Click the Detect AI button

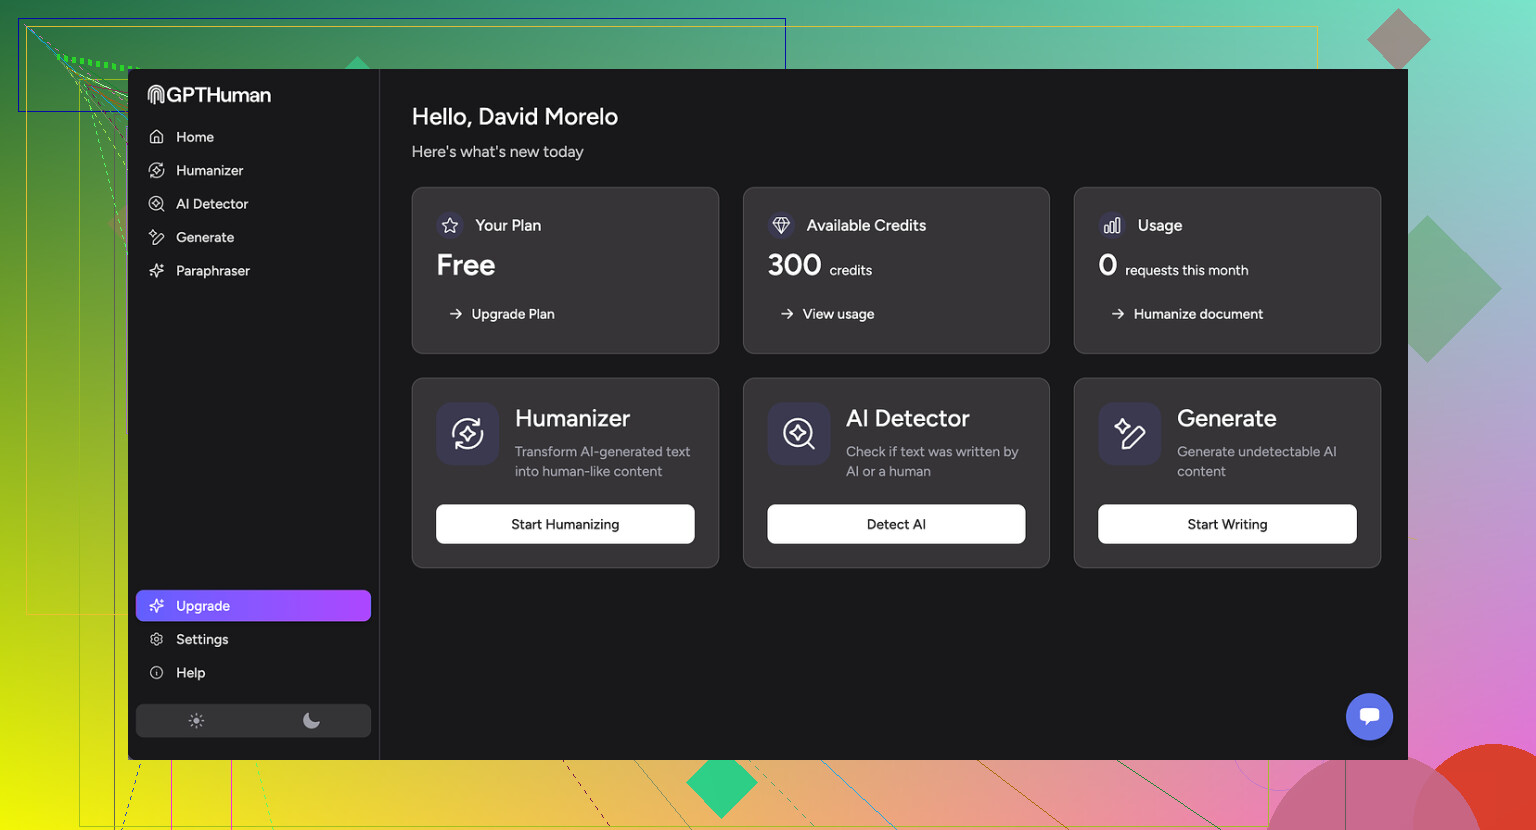click(x=896, y=524)
